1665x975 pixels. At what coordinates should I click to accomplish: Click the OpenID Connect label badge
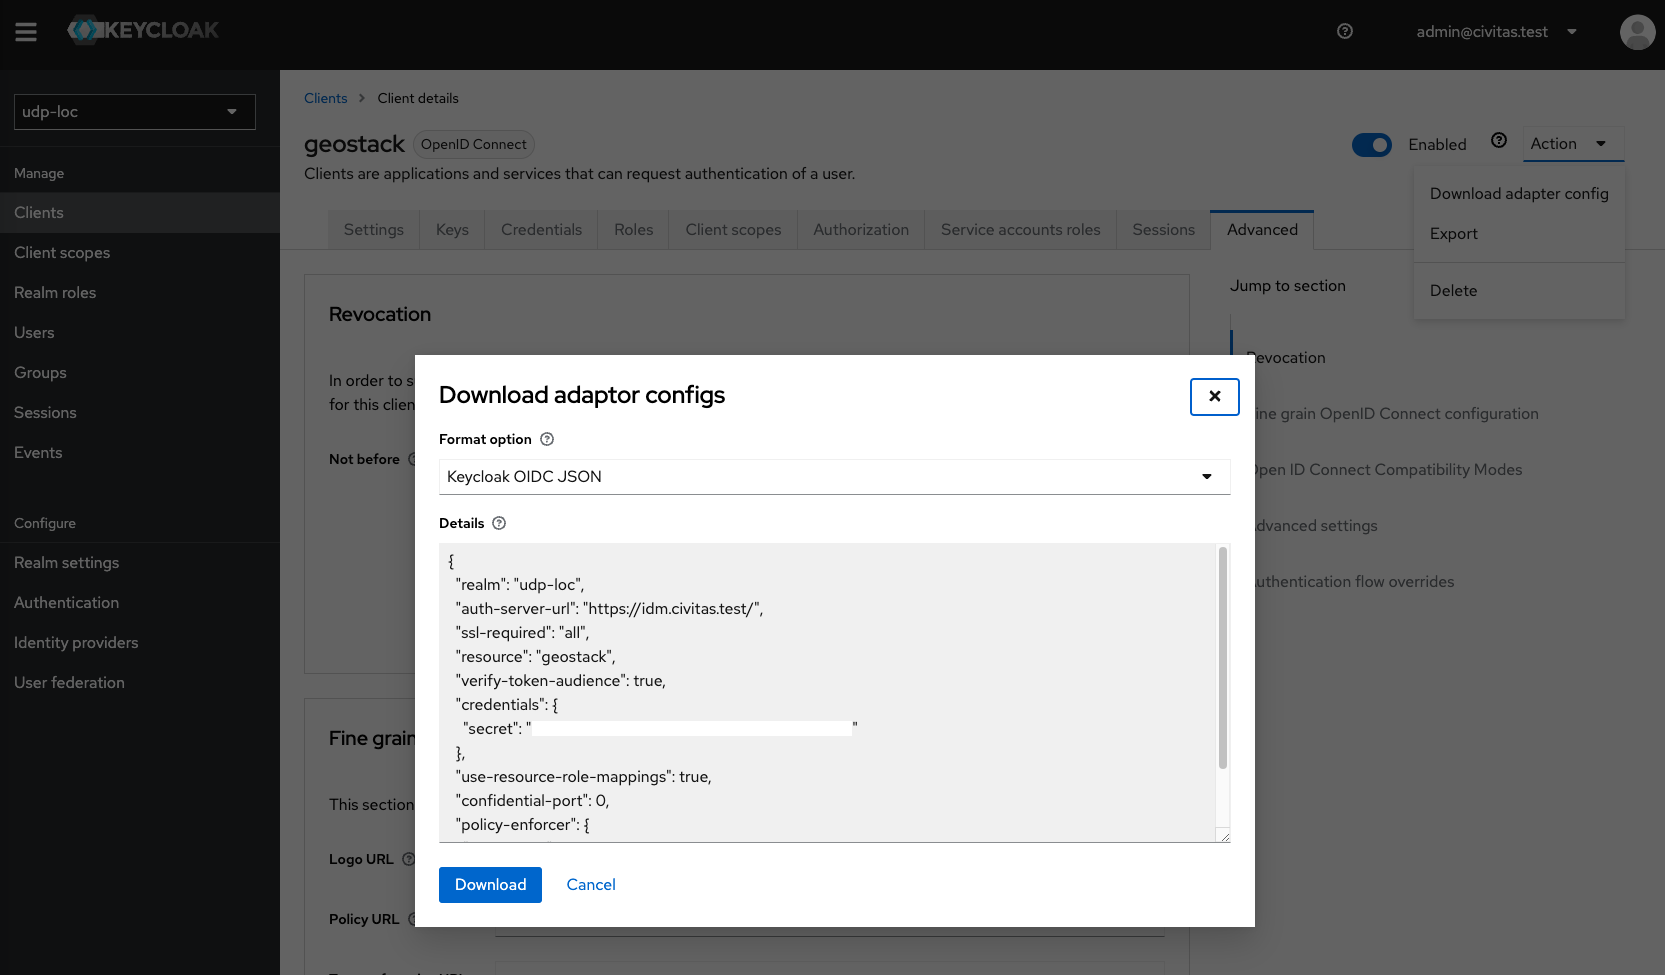coord(473,145)
